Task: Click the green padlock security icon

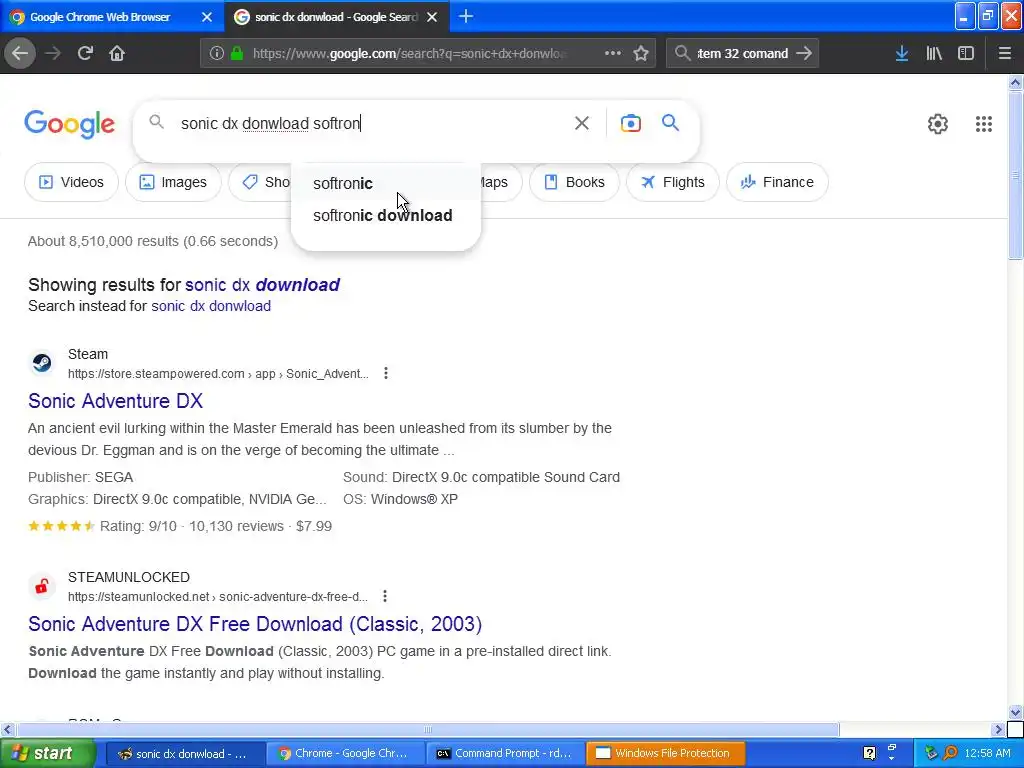Action: click(x=237, y=54)
